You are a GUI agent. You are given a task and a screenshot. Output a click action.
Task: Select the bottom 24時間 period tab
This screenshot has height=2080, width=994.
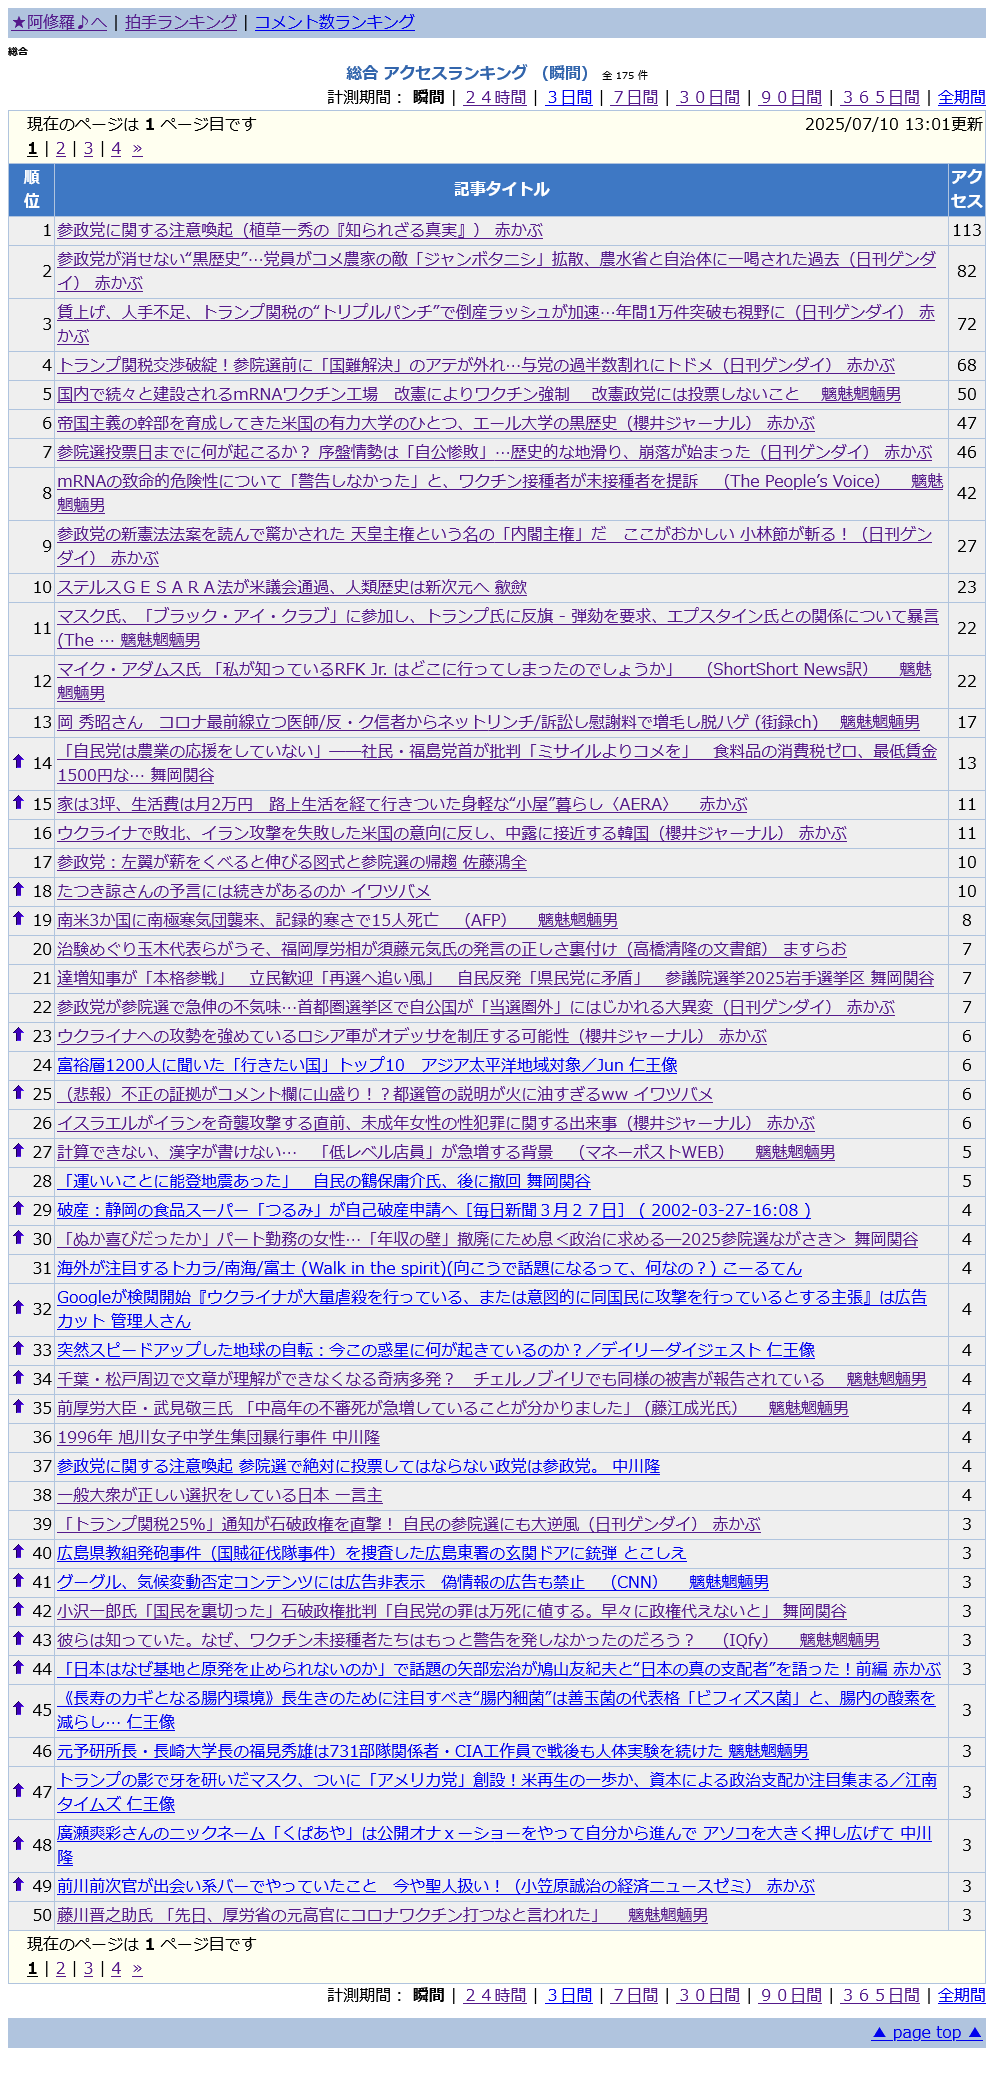click(495, 1995)
